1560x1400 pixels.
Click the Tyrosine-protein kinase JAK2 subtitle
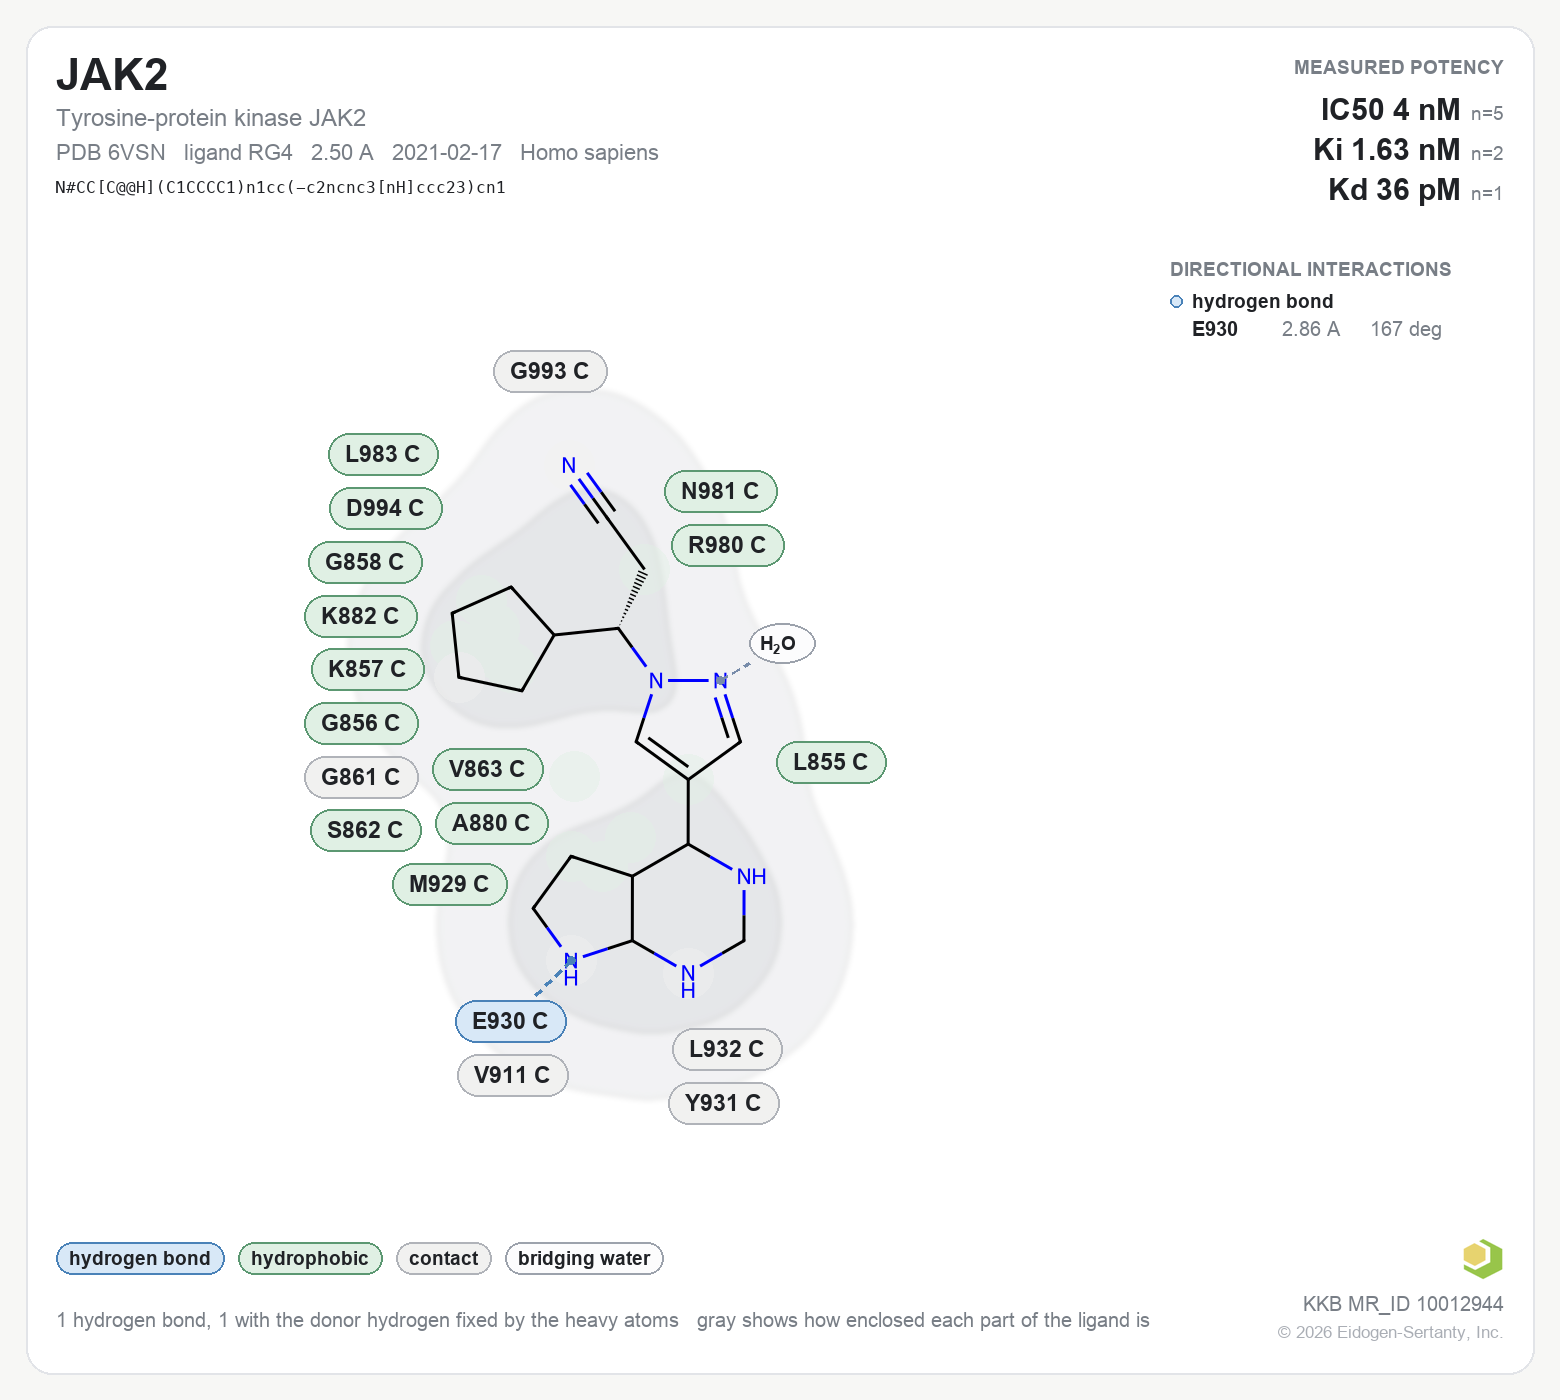(x=211, y=118)
